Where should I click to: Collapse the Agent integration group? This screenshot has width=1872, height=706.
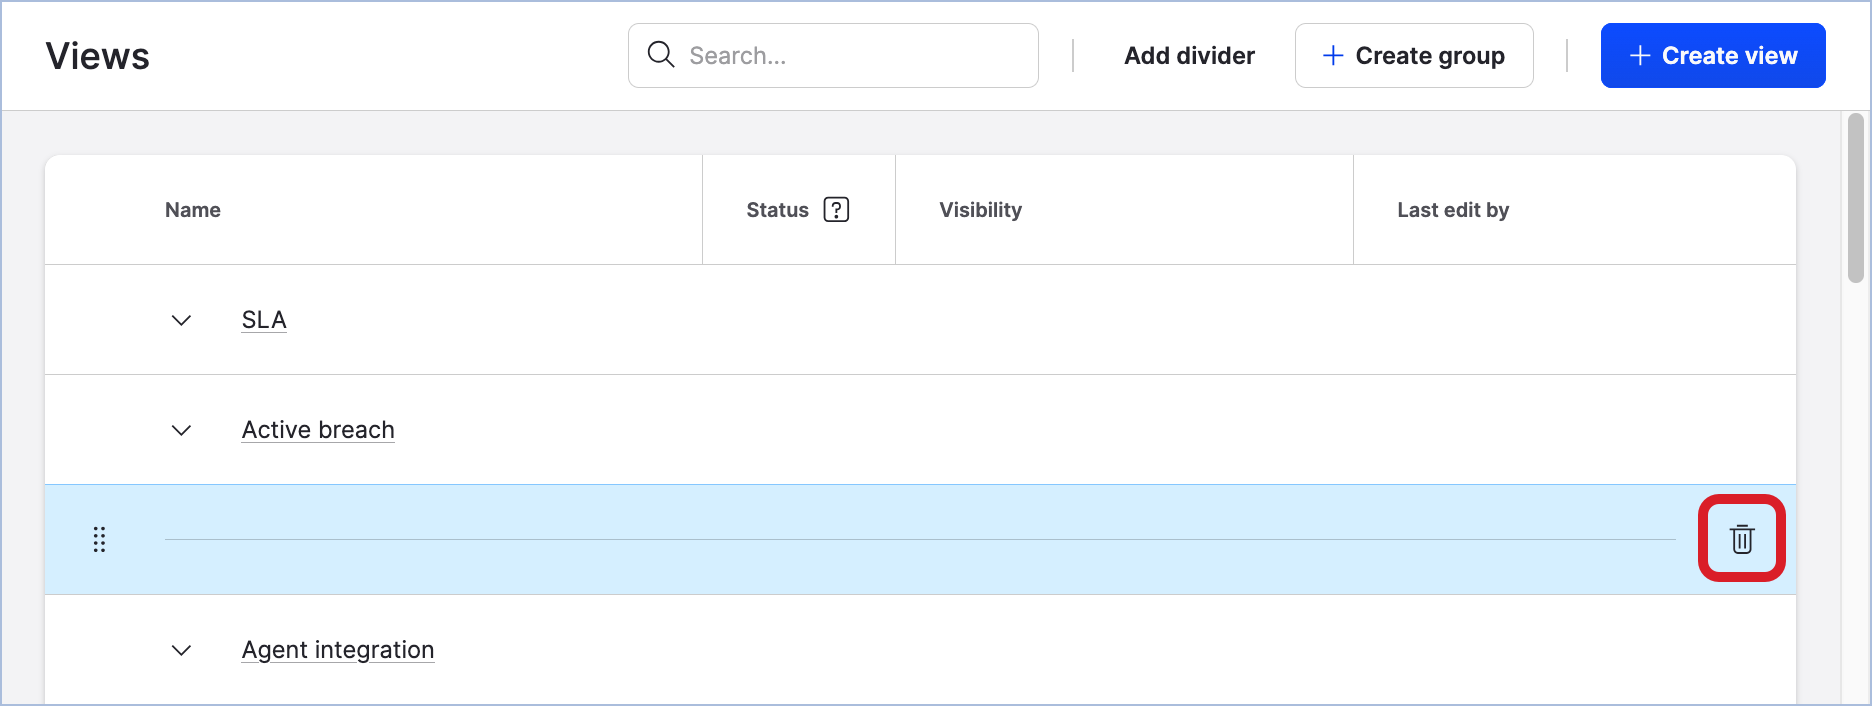pyautogui.click(x=181, y=650)
